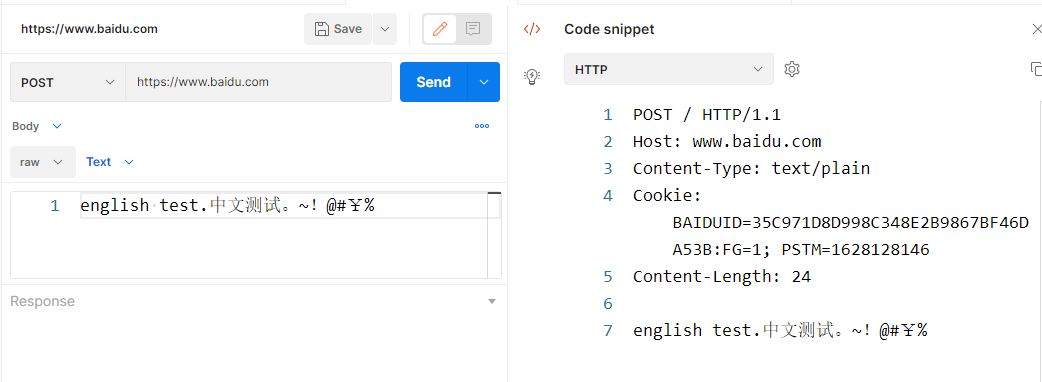
Task: Click the lightbulb info icon
Action: pyautogui.click(x=532, y=76)
